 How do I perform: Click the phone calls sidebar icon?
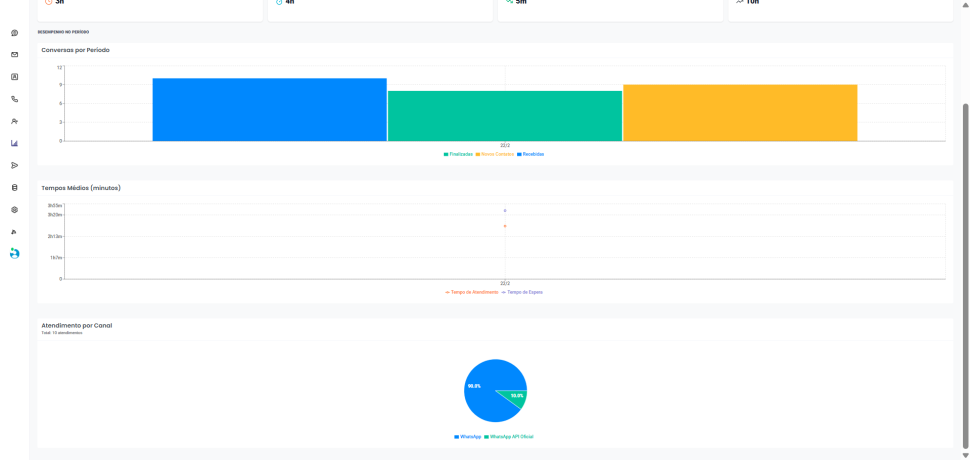[x=14, y=99]
